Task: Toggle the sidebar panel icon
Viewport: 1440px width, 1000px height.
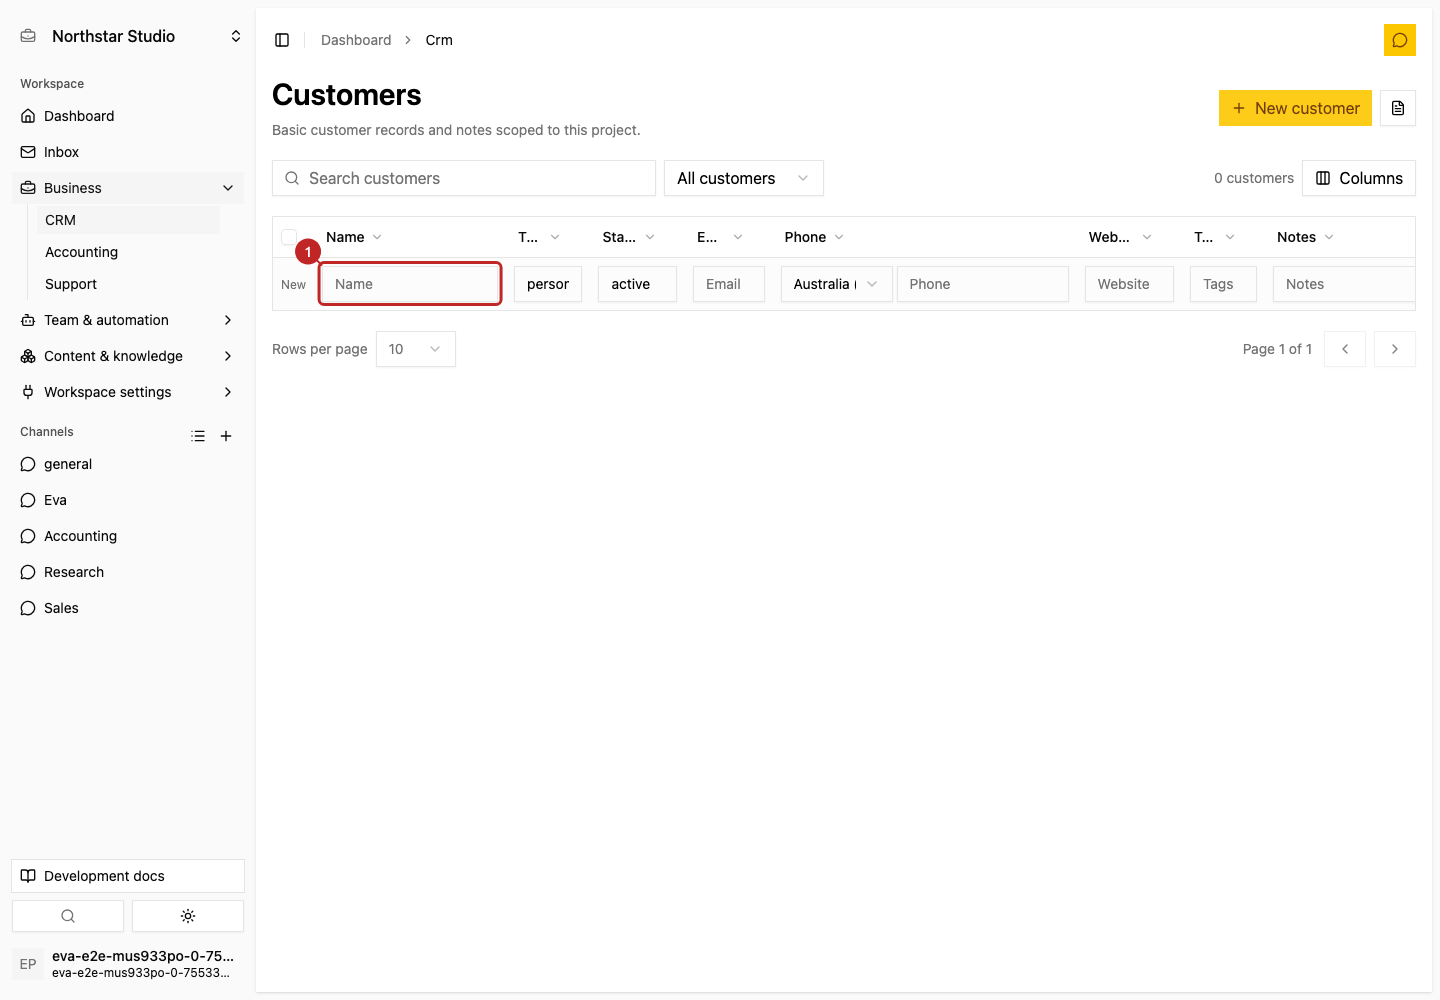Action: coord(282,40)
